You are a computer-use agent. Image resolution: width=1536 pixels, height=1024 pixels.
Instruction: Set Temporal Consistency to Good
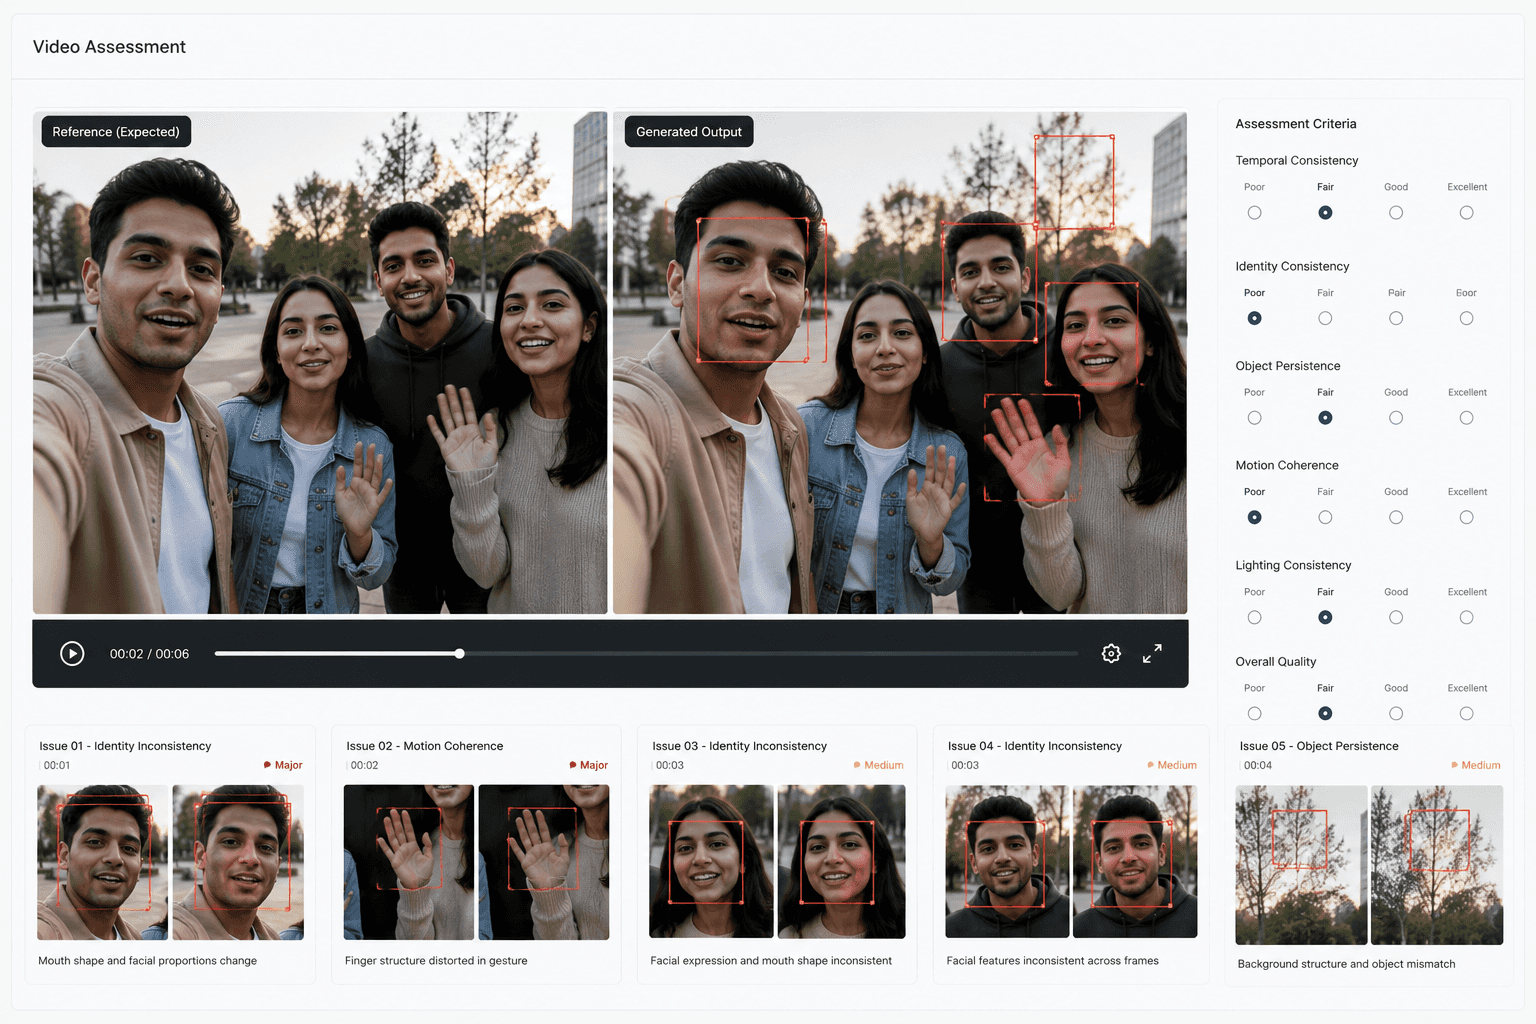(x=1396, y=213)
